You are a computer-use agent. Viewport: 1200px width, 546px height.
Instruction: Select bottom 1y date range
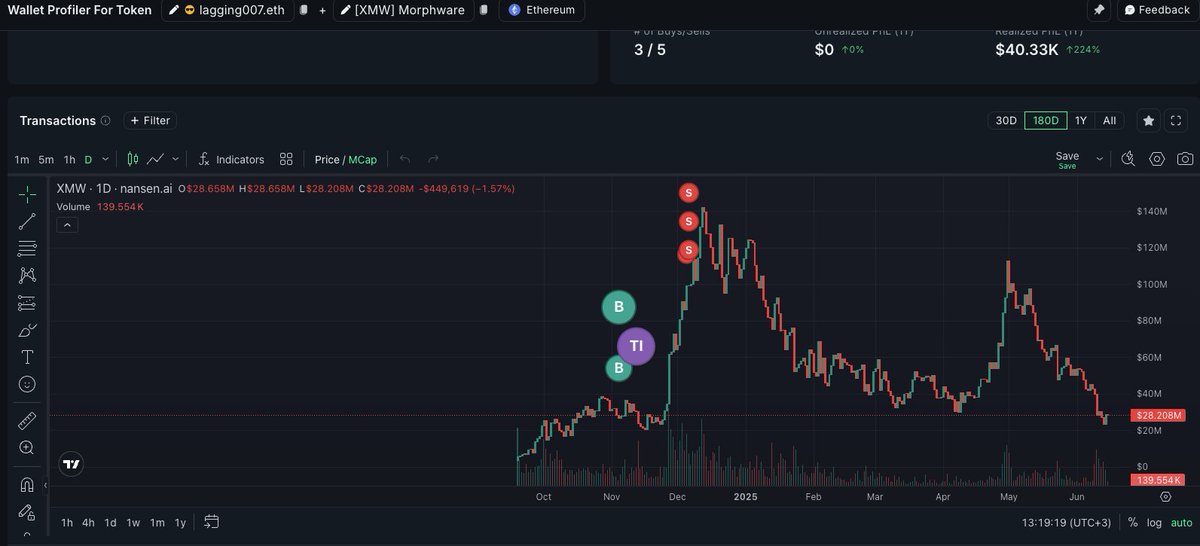[180, 522]
